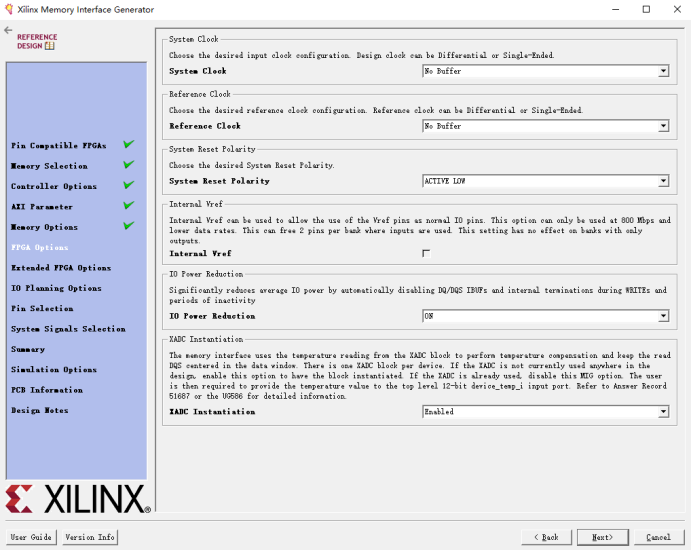Open the XADC Instantiation dropdown

(x=546, y=412)
